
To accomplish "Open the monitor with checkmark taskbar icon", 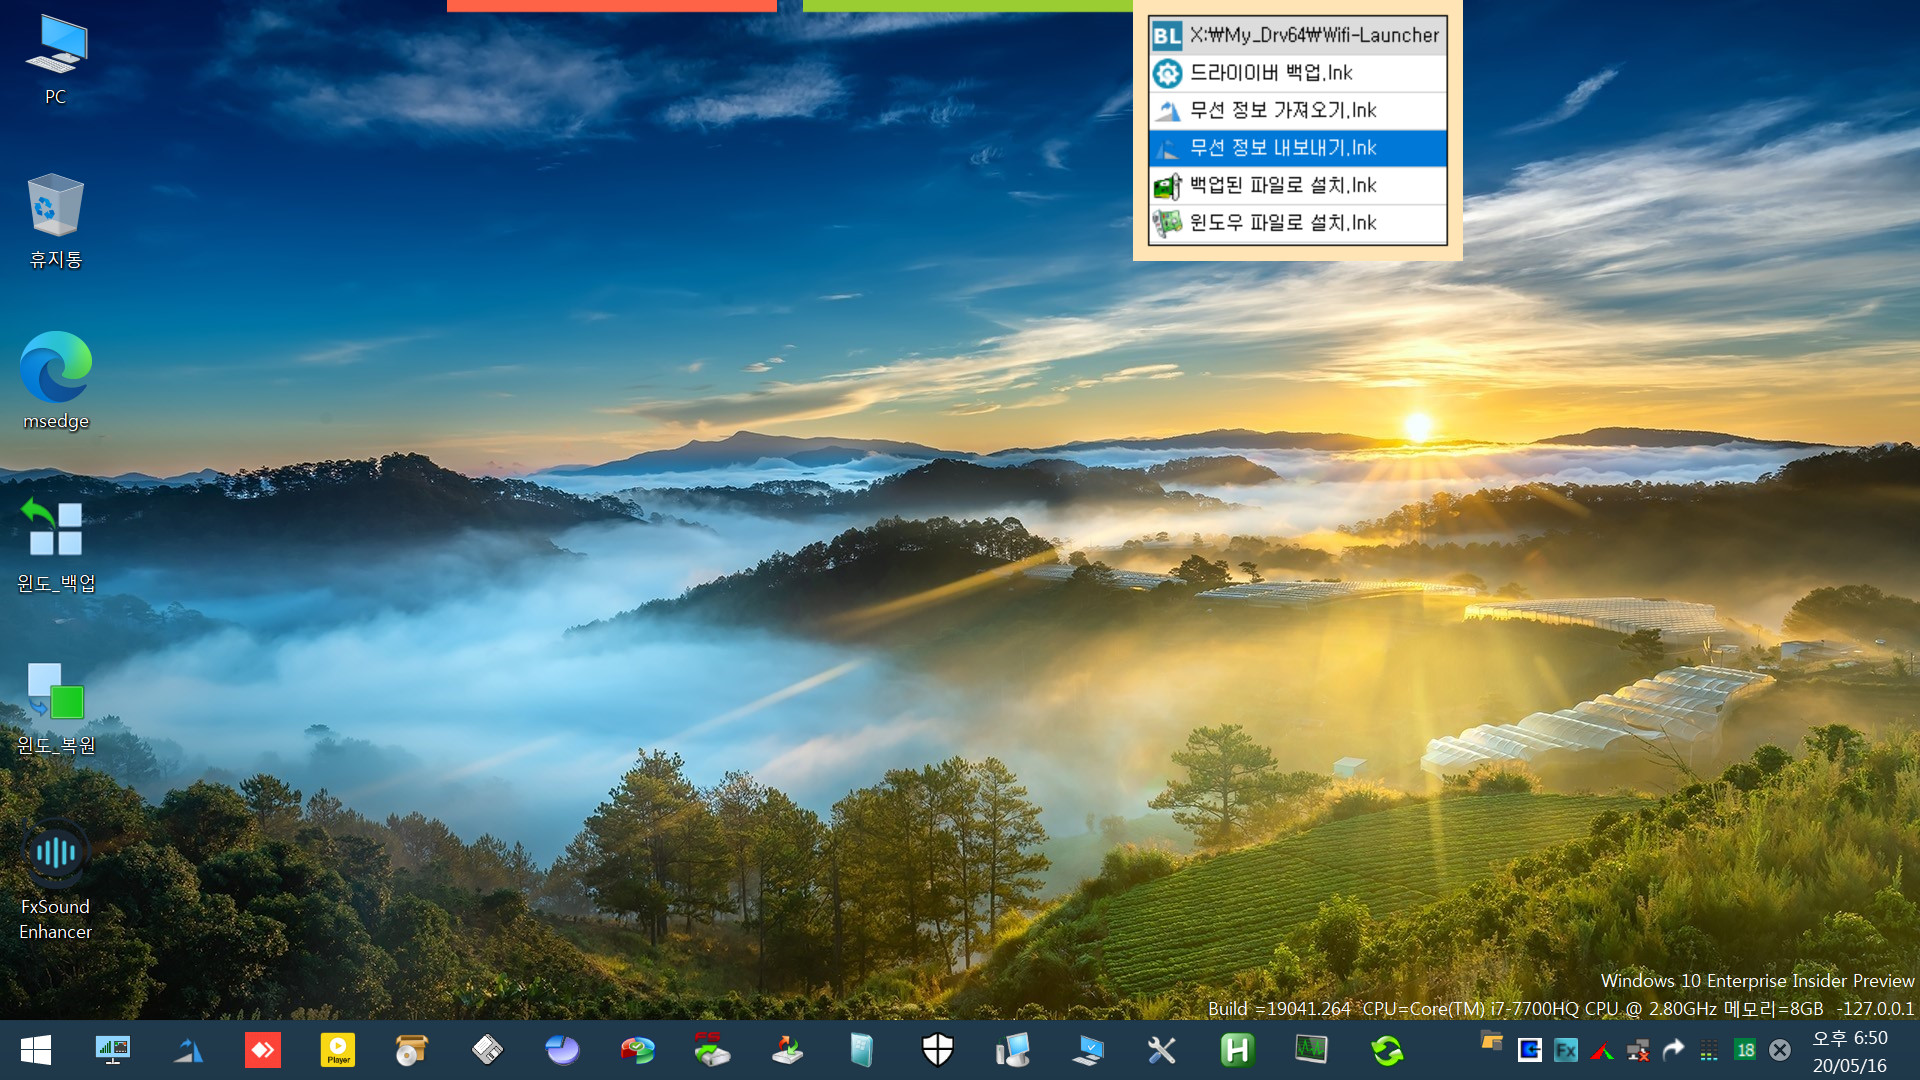I will (x=1087, y=1050).
